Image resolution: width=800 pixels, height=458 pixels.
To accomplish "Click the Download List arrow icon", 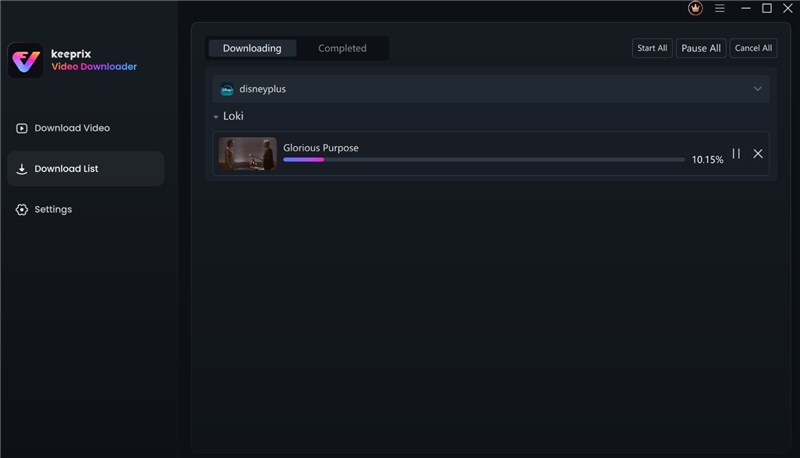I will tap(21, 169).
